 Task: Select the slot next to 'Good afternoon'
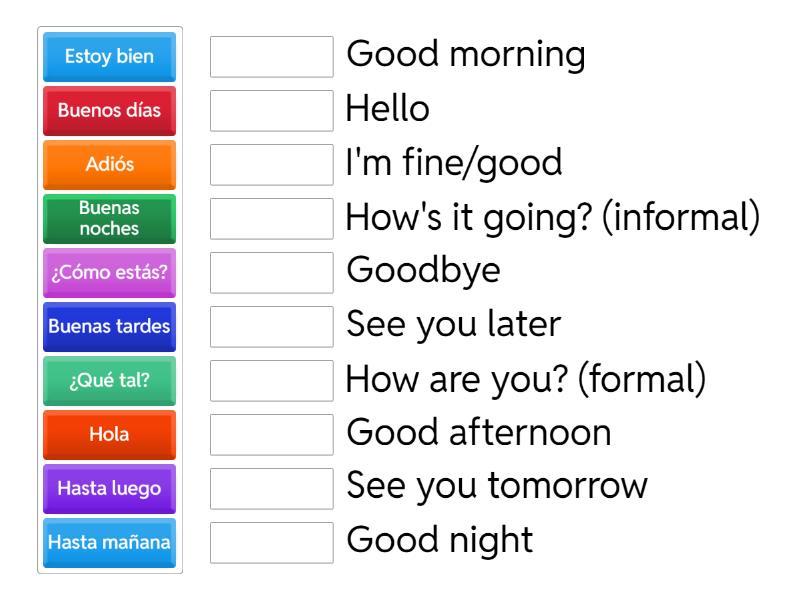(272, 435)
